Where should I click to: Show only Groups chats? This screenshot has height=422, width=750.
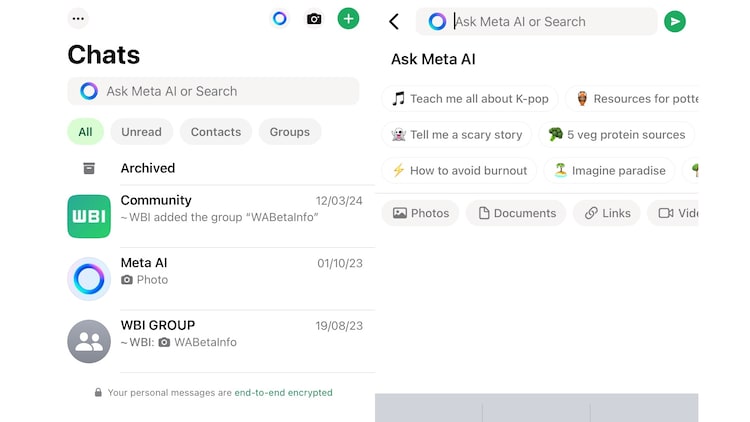point(289,132)
